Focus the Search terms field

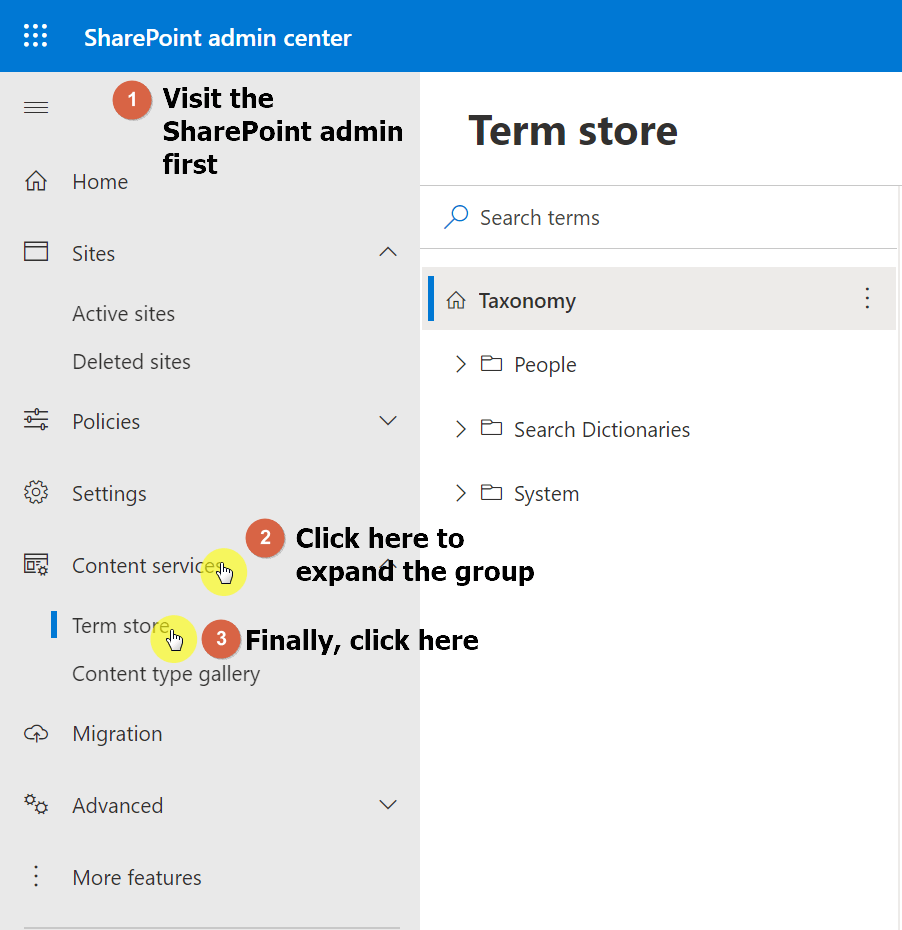[x=658, y=217]
